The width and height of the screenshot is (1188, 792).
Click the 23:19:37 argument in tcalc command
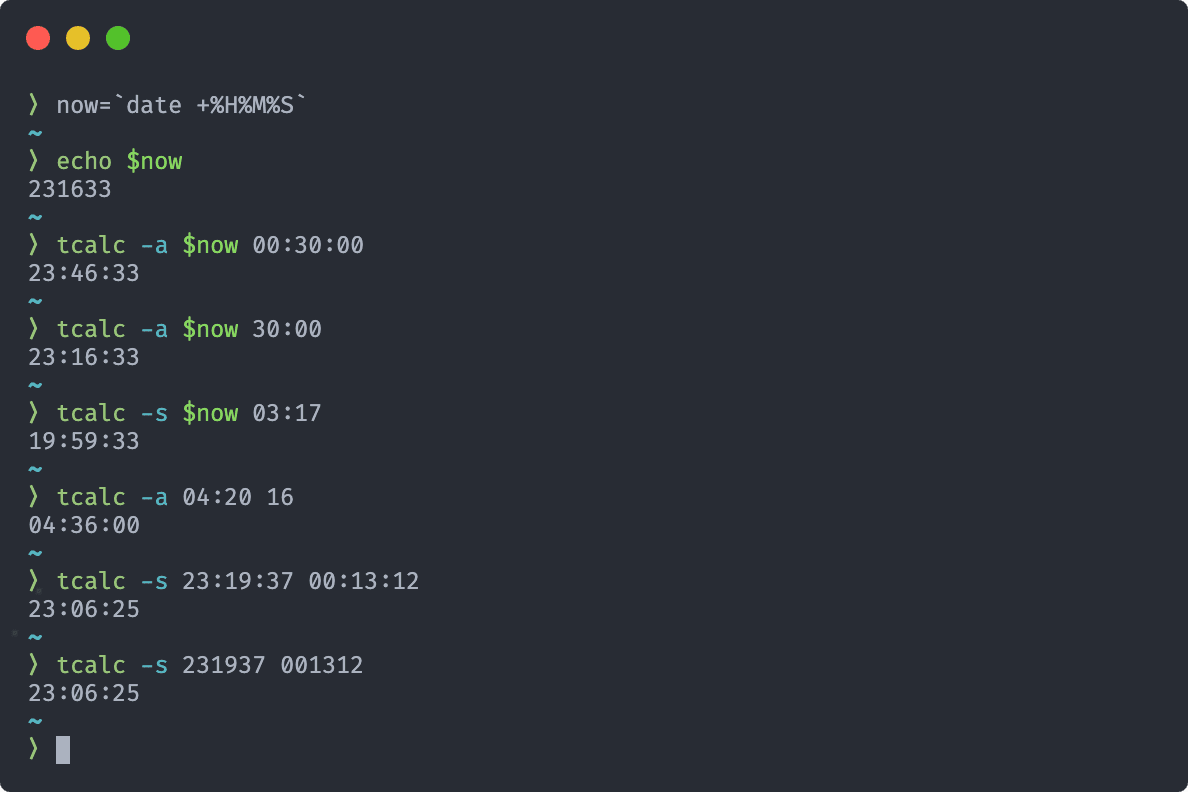(x=237, y=581)
